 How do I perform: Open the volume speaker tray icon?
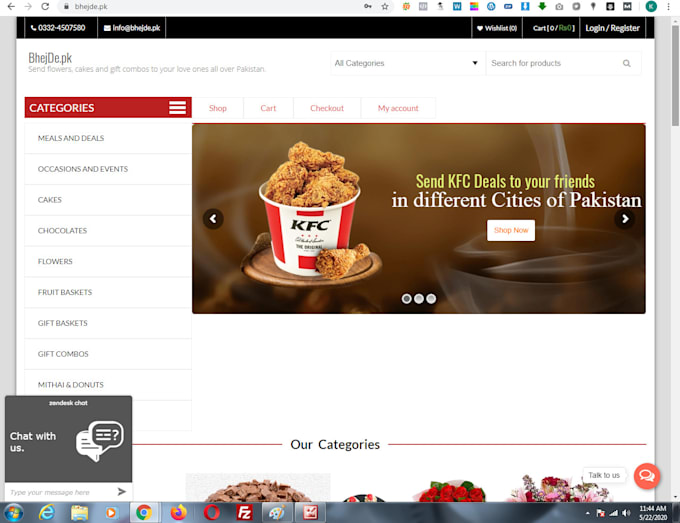click(626, 513)
